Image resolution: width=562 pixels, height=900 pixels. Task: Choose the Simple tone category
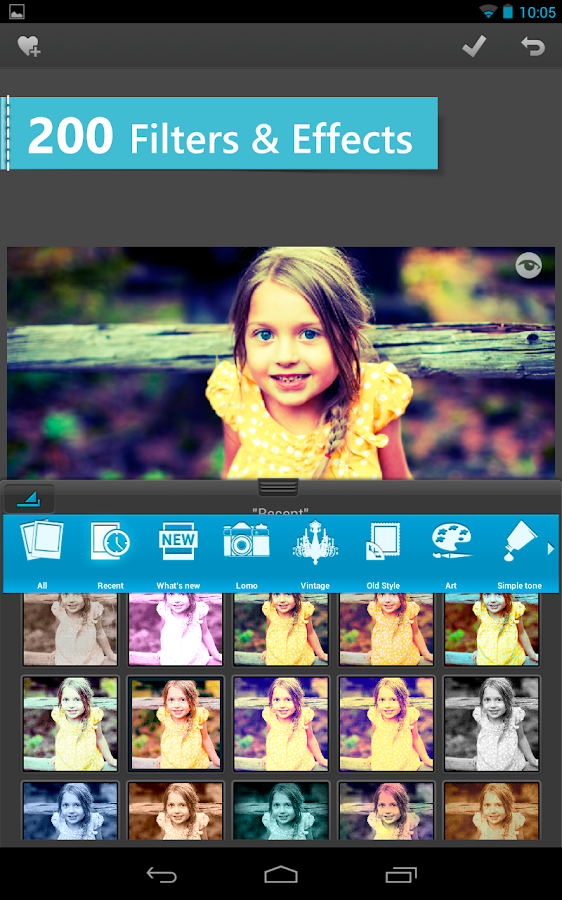click(520, 554)
